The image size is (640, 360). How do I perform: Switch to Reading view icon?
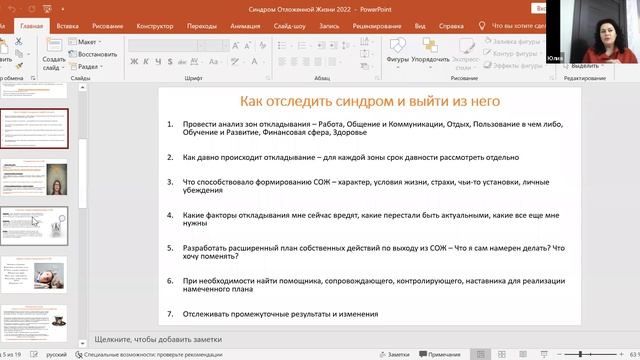pos(523,354)
